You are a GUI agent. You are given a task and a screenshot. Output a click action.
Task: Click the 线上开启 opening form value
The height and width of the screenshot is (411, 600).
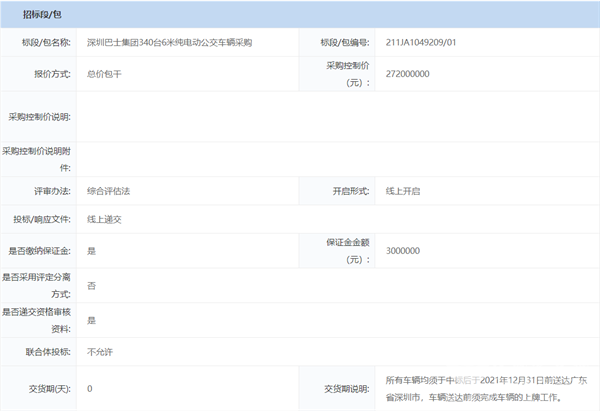[403, 190]
